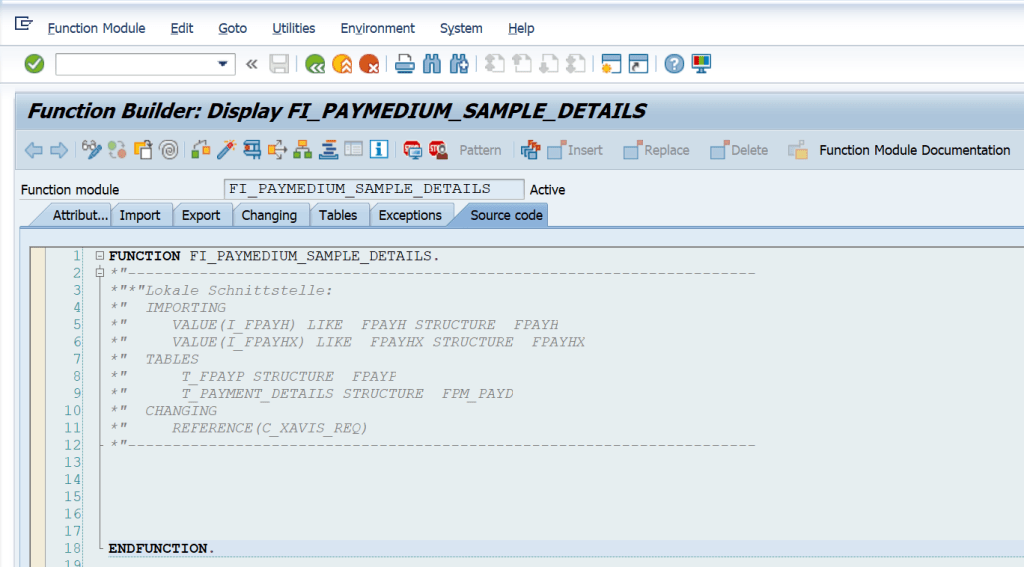Screen dimensions: 1024x567
Task: Click the Create New Session icon
Action: pos(611,64)
